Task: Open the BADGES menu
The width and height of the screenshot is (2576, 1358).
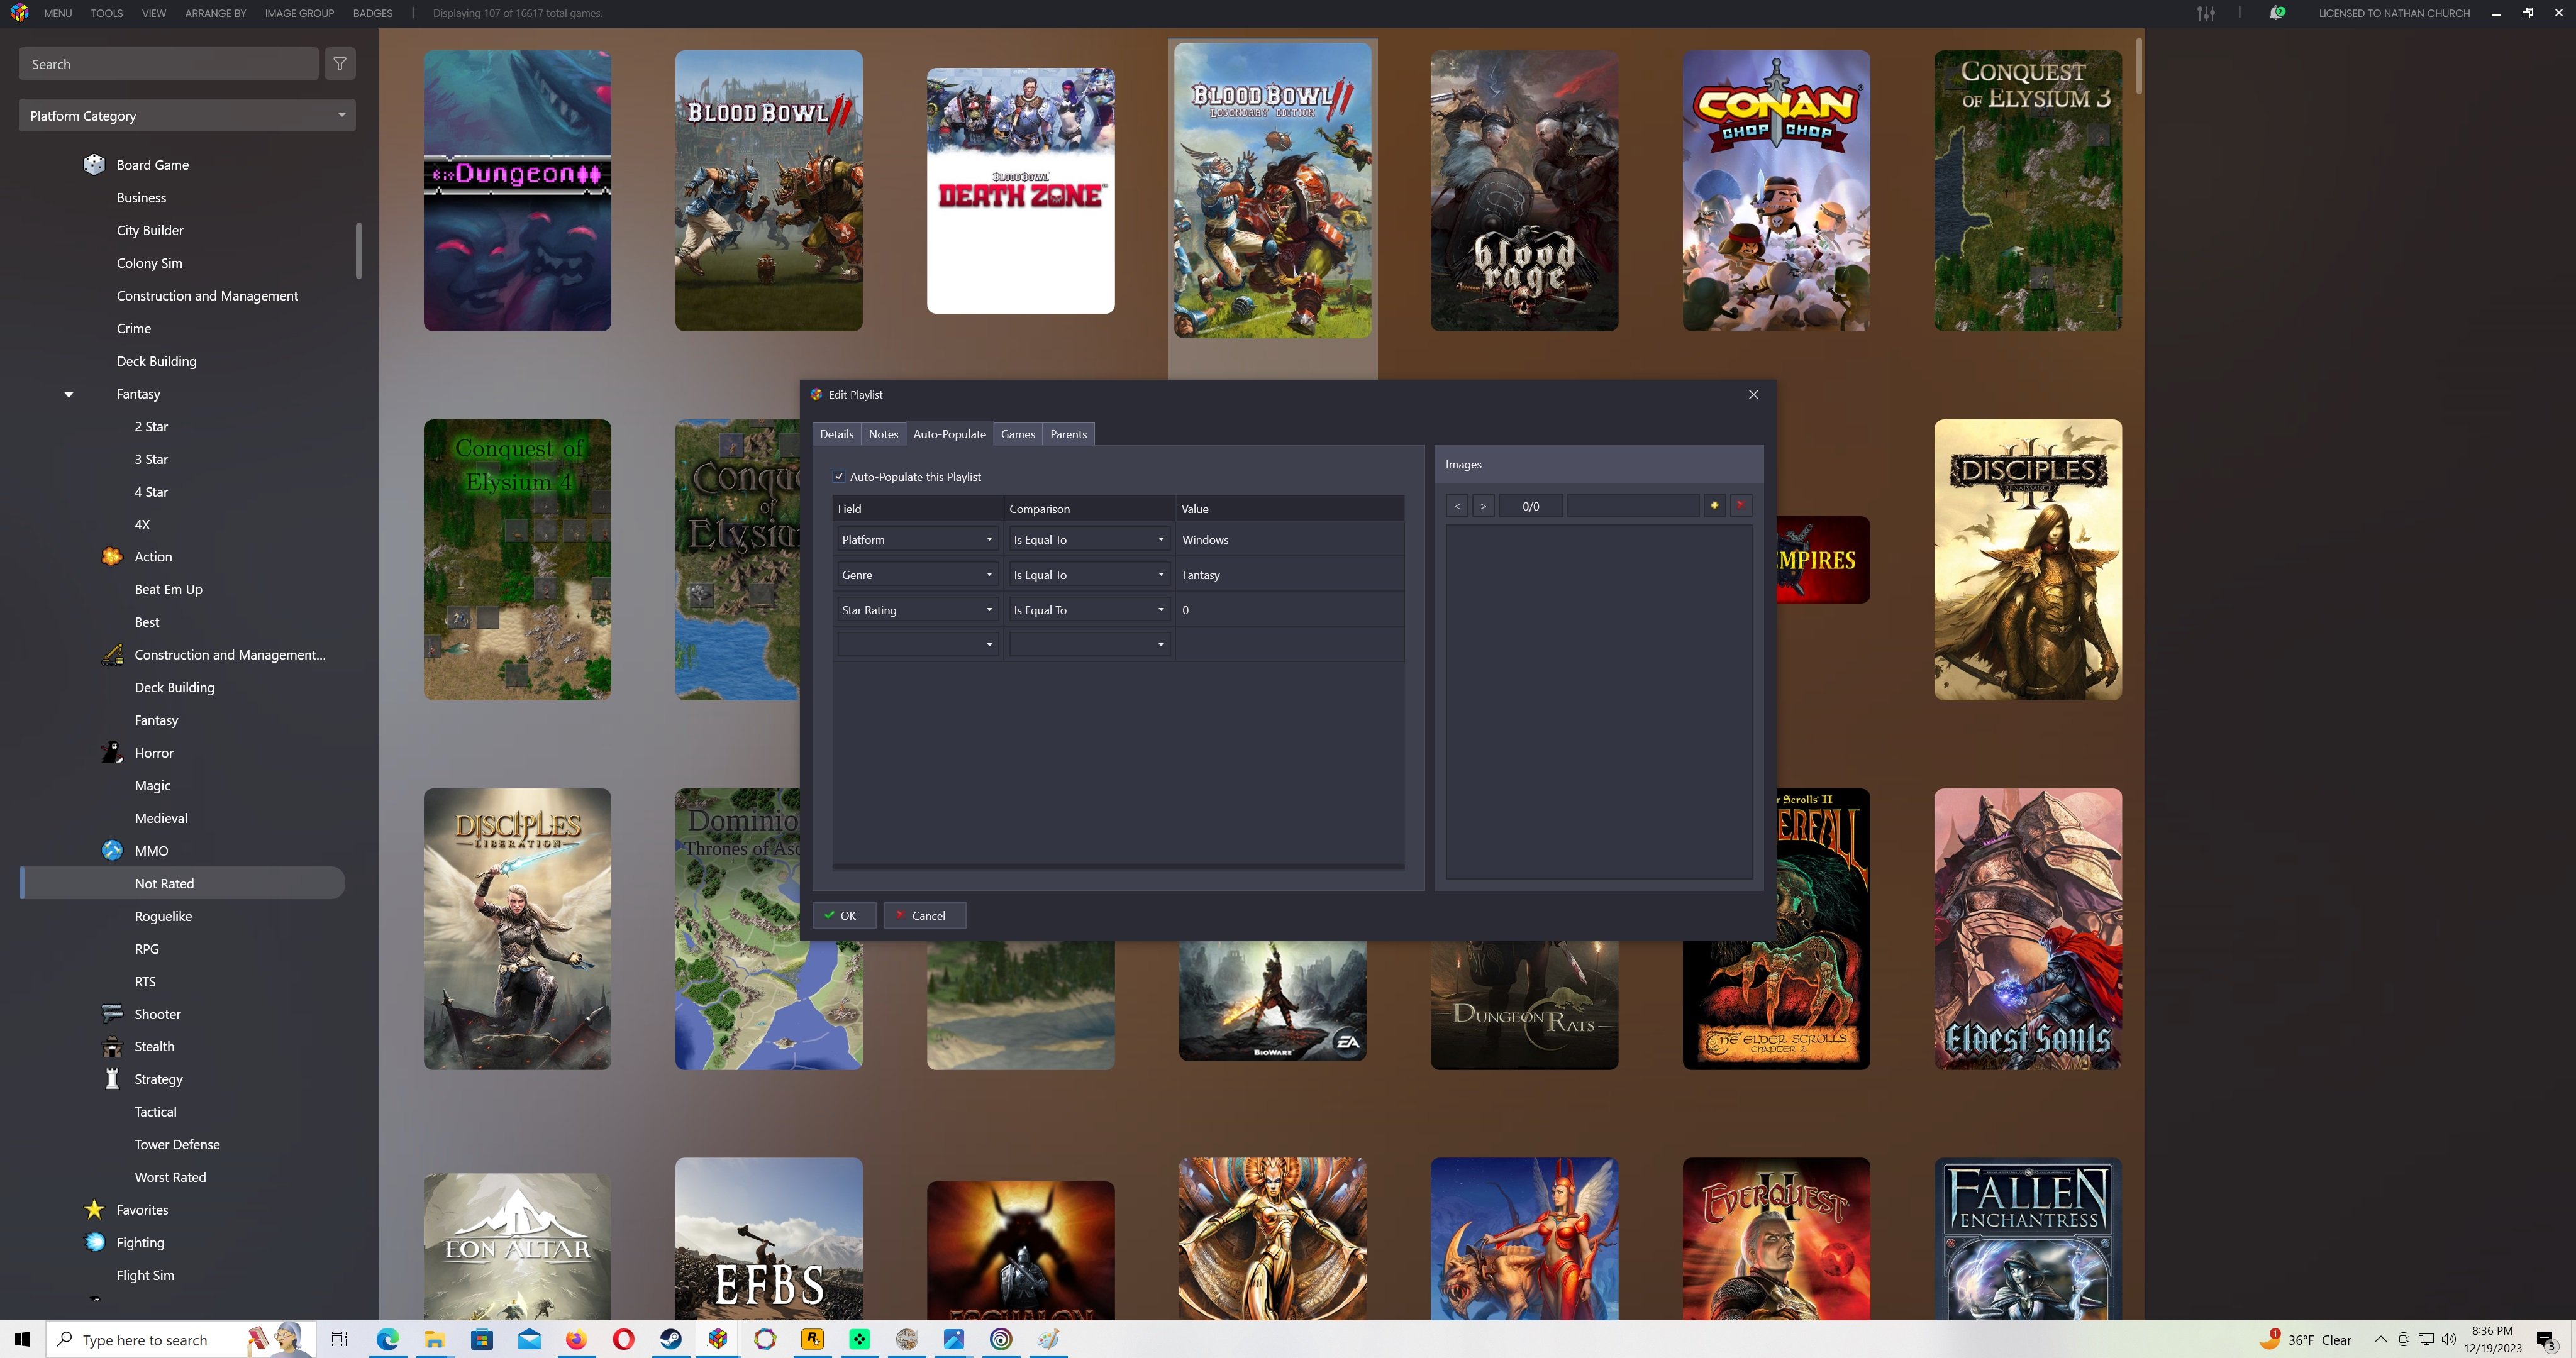Action: tap(372, 13)
